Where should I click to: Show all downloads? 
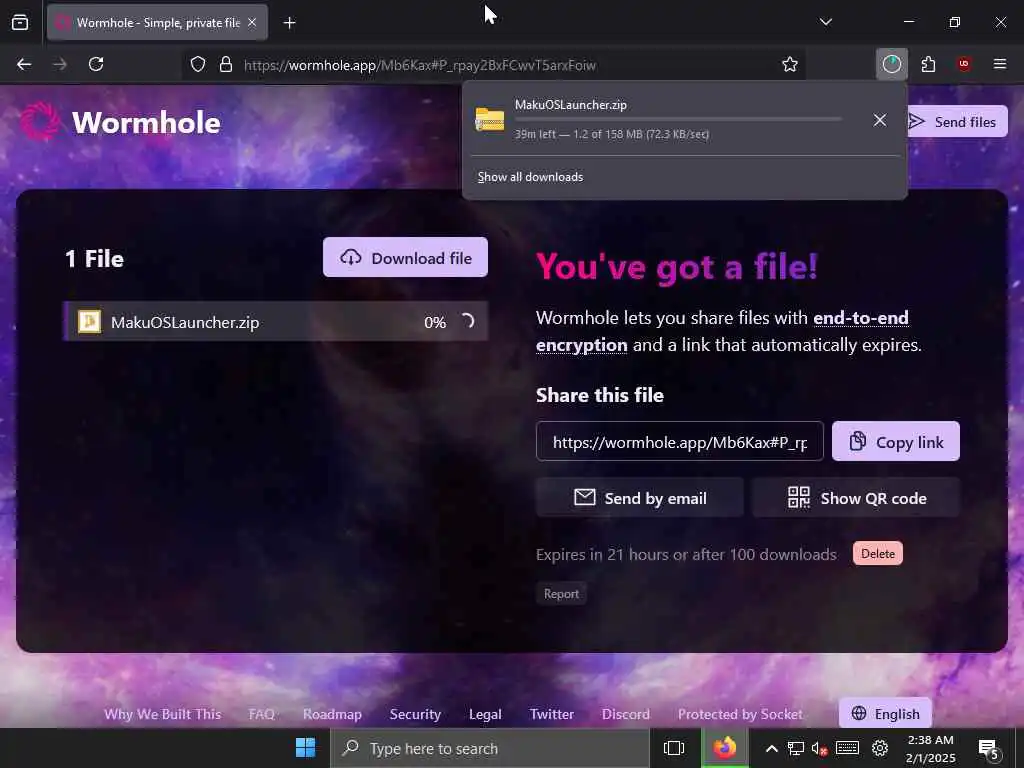[530, 177]
